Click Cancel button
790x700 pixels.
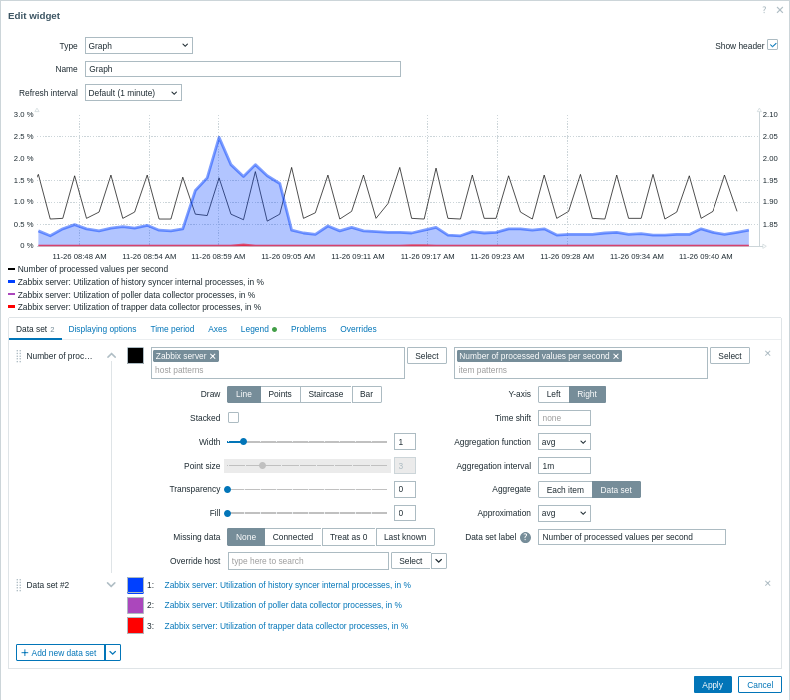760,685
